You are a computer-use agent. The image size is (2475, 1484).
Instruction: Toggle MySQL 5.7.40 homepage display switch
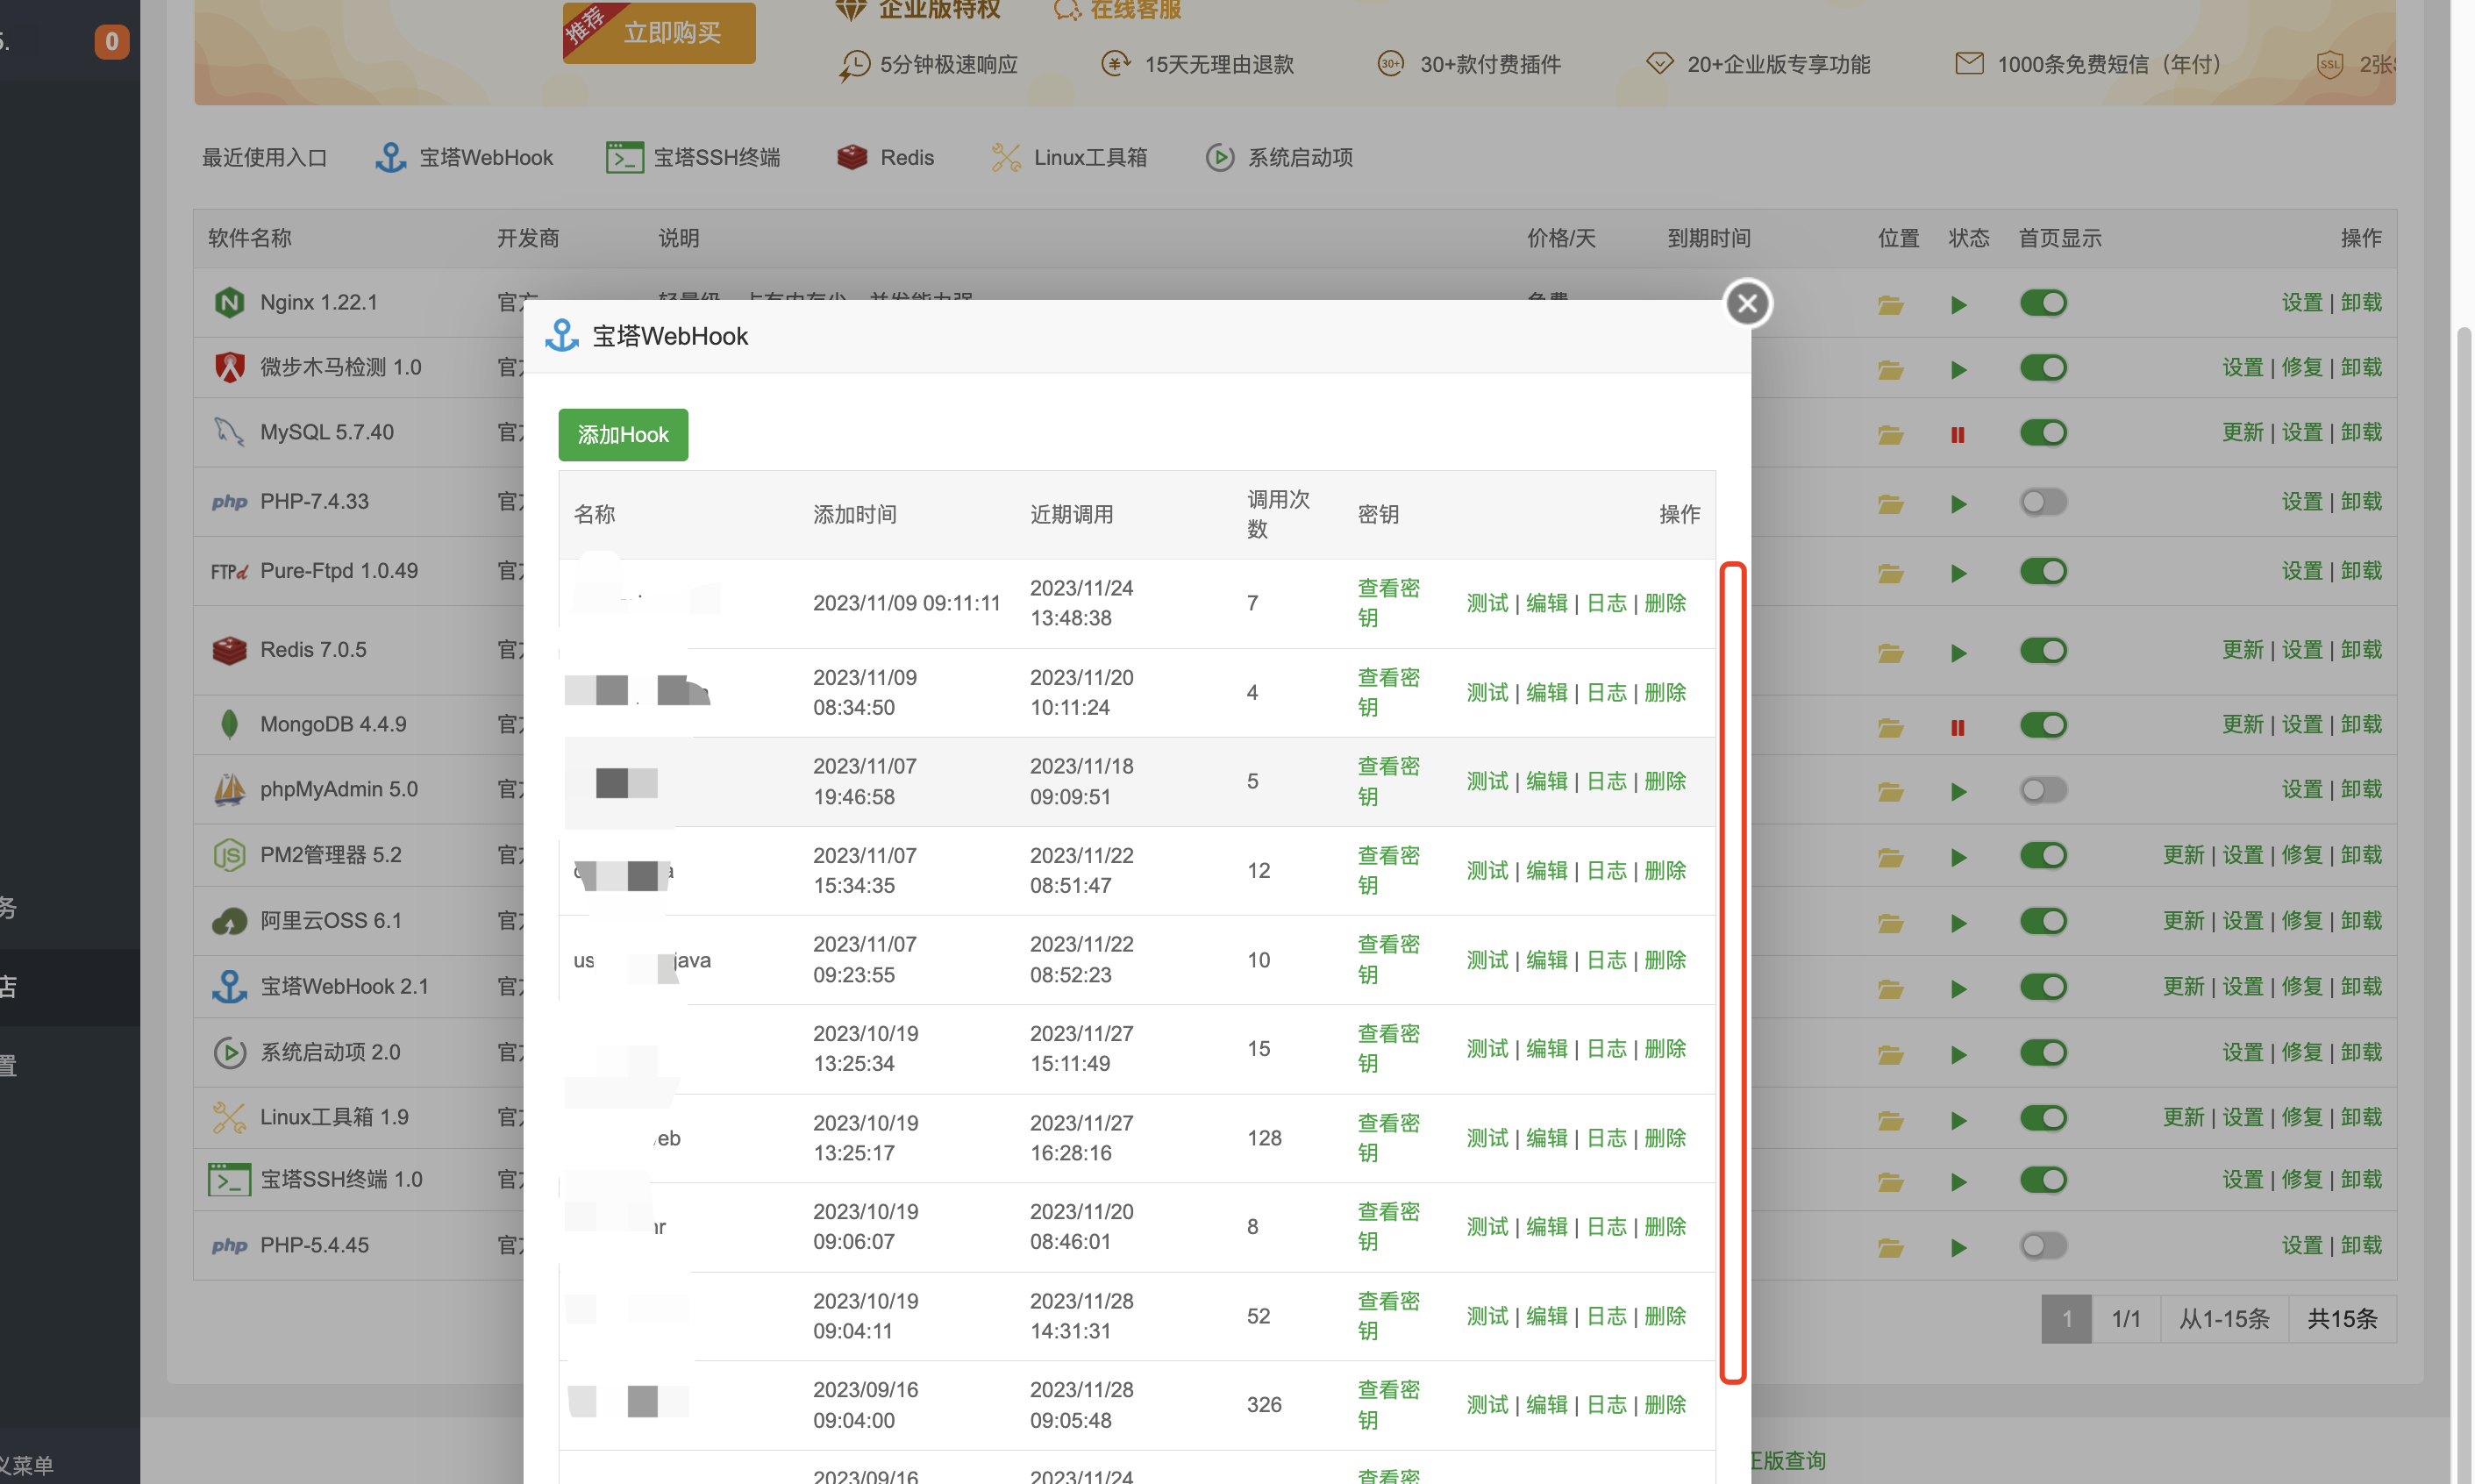(2043, 432)
